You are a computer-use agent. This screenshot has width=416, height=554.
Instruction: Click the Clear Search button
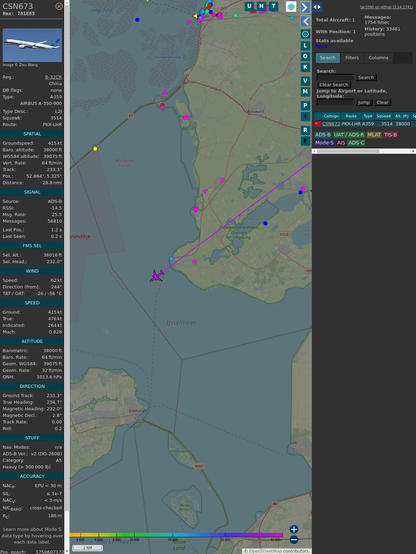[x=334, y=85]
